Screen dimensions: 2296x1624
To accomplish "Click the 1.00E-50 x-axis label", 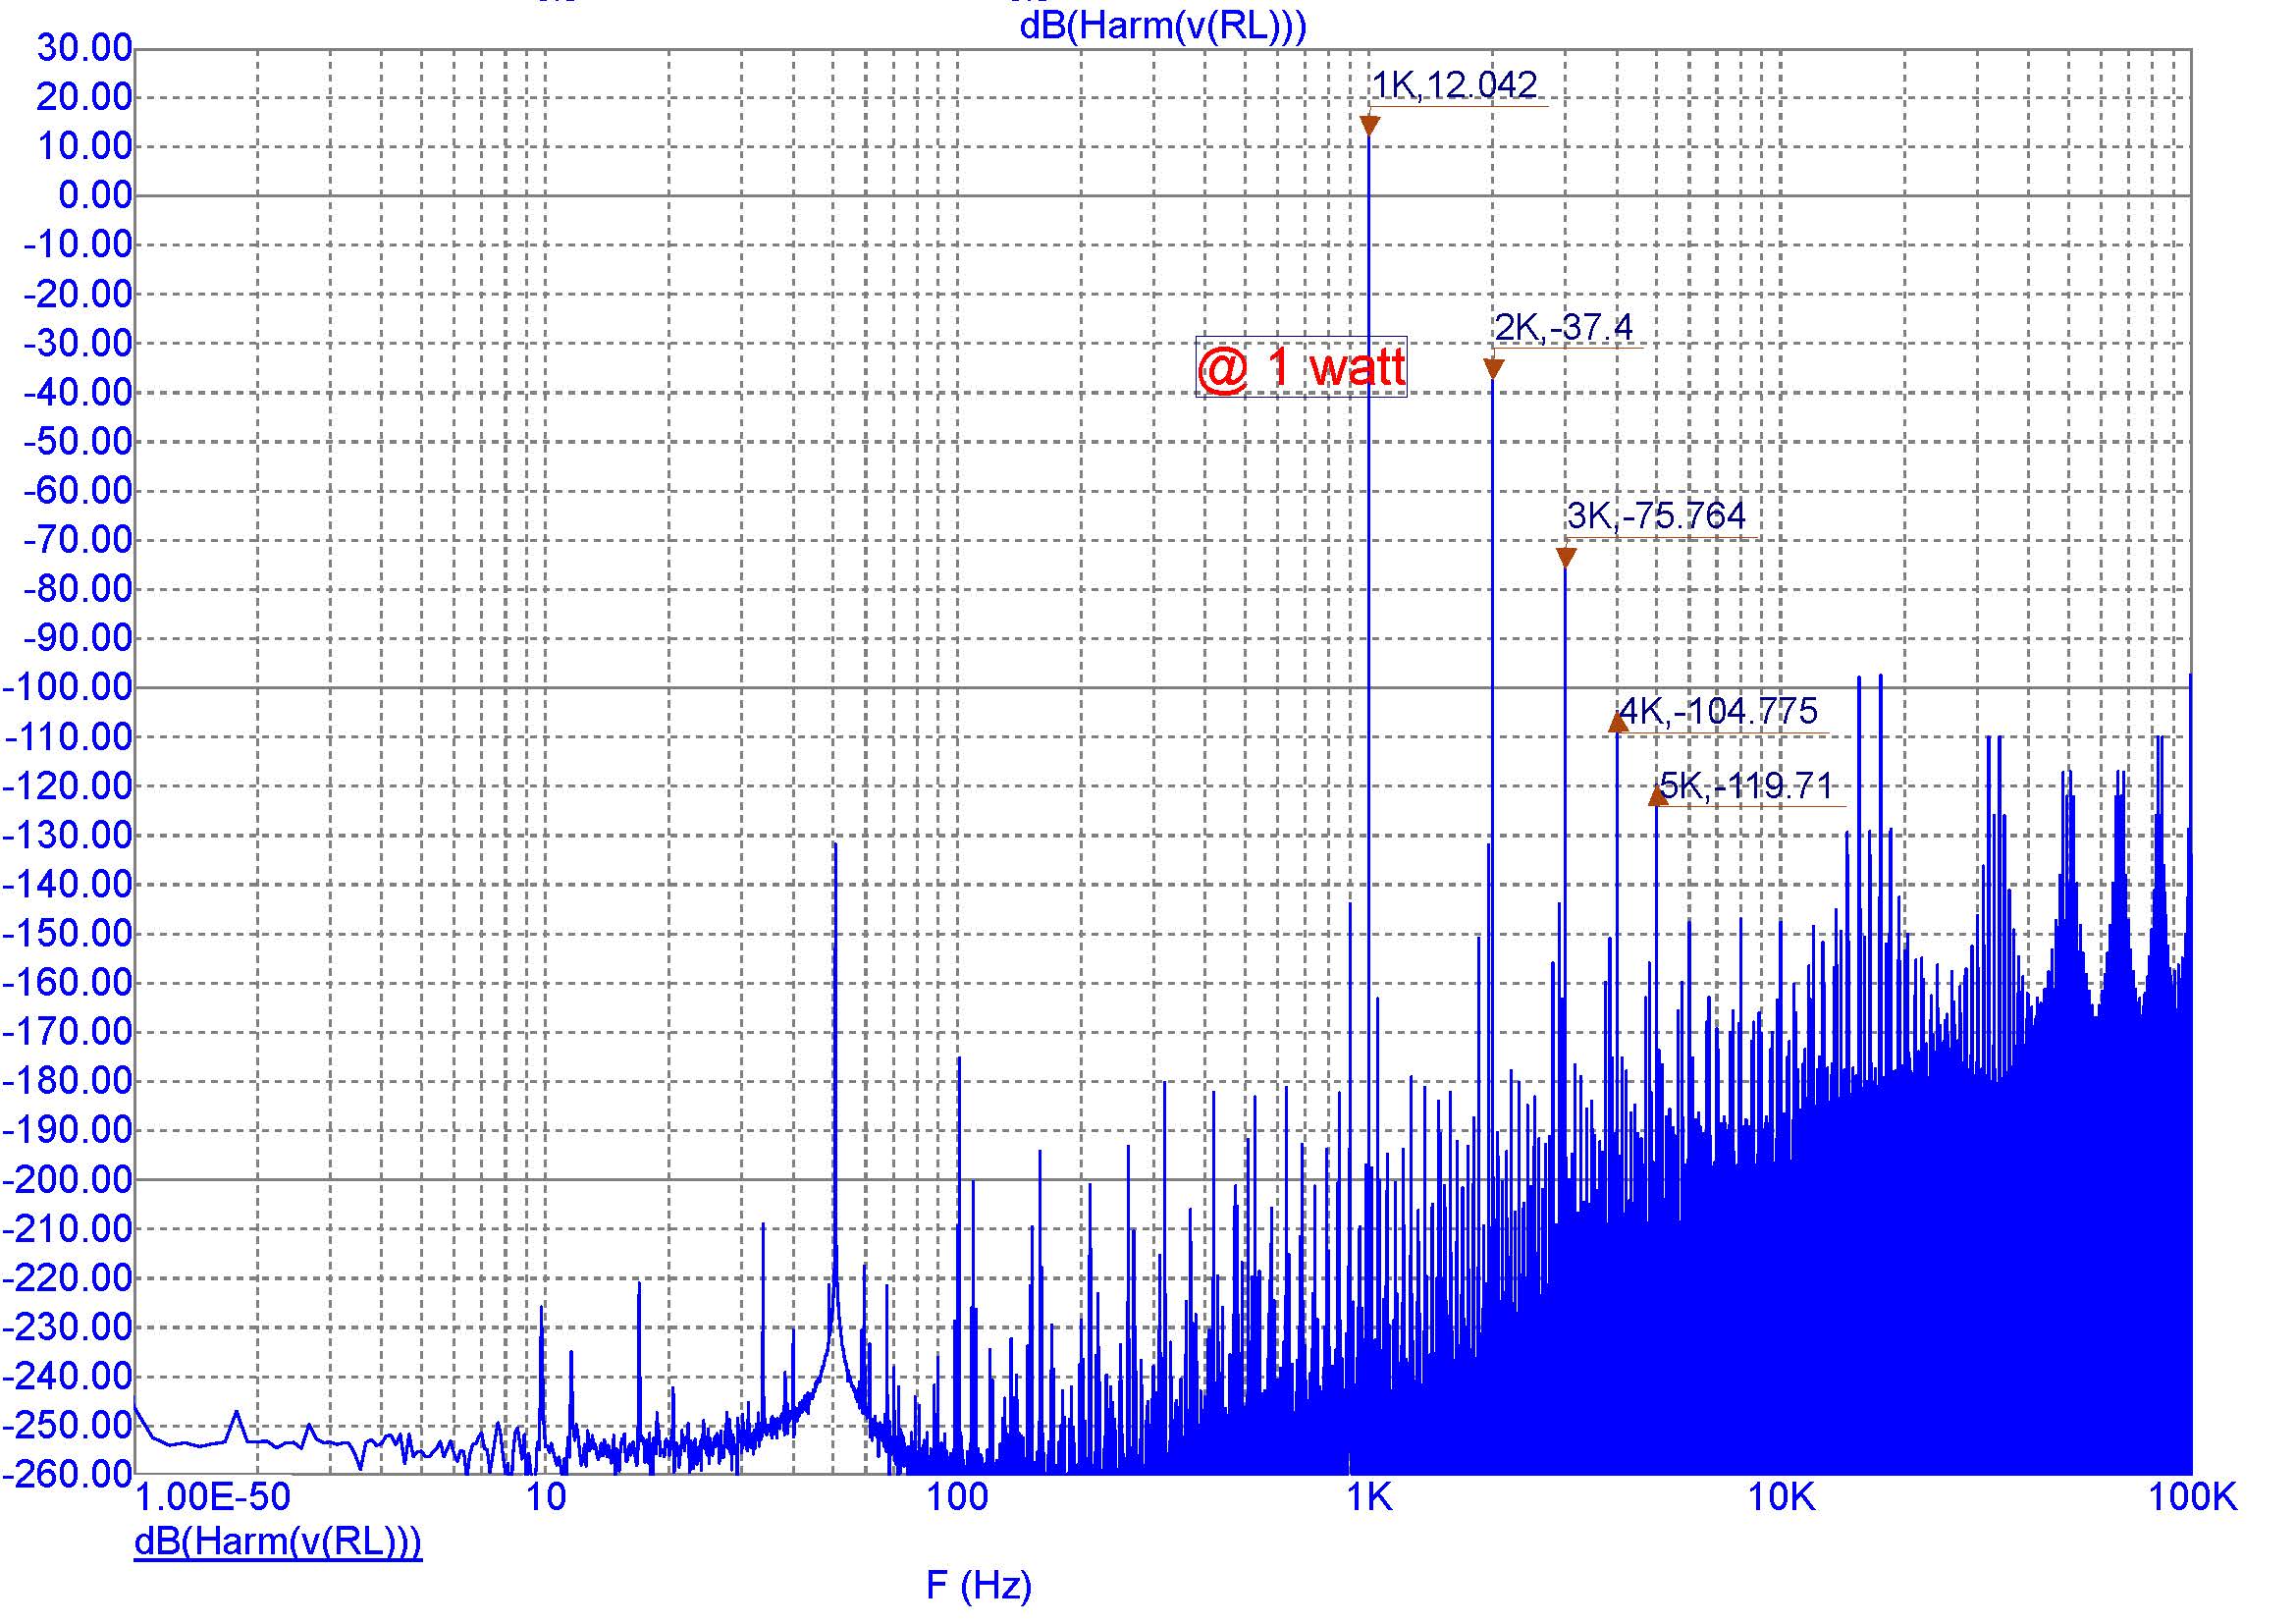I will tap(212, 1497).
